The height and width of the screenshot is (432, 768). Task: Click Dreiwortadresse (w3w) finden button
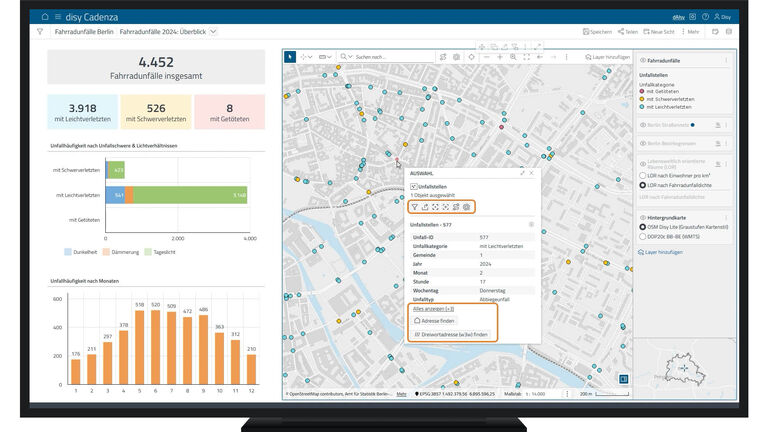[451, 335]
